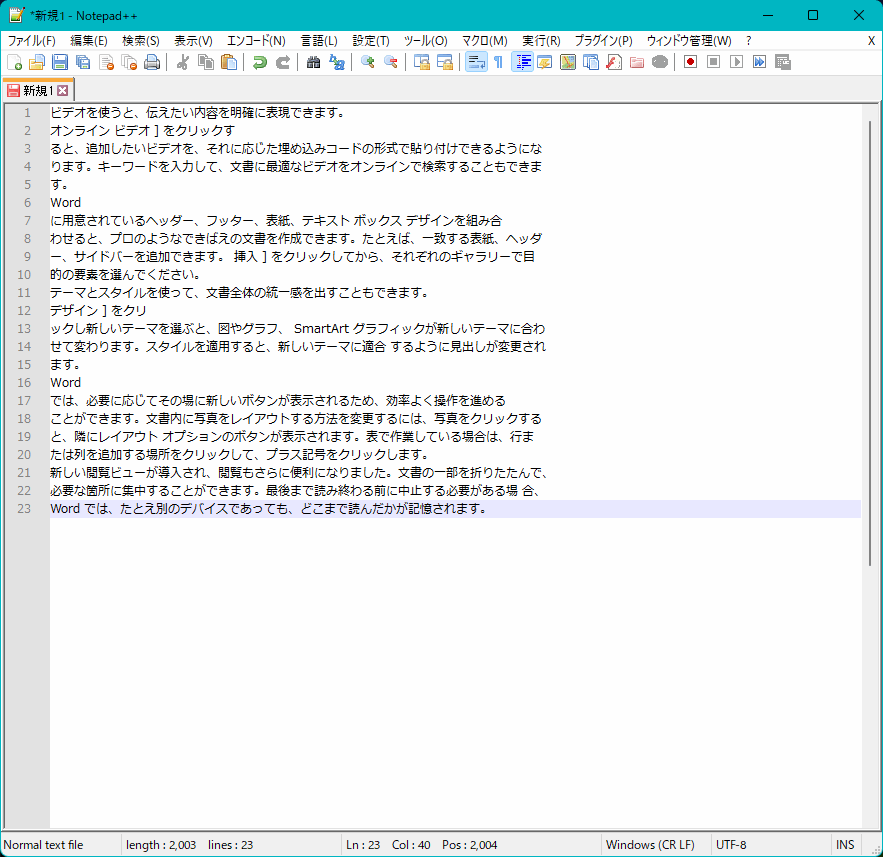Run the macro multiple times icon
Screen dimensions: 883x857
pos(760,62)
